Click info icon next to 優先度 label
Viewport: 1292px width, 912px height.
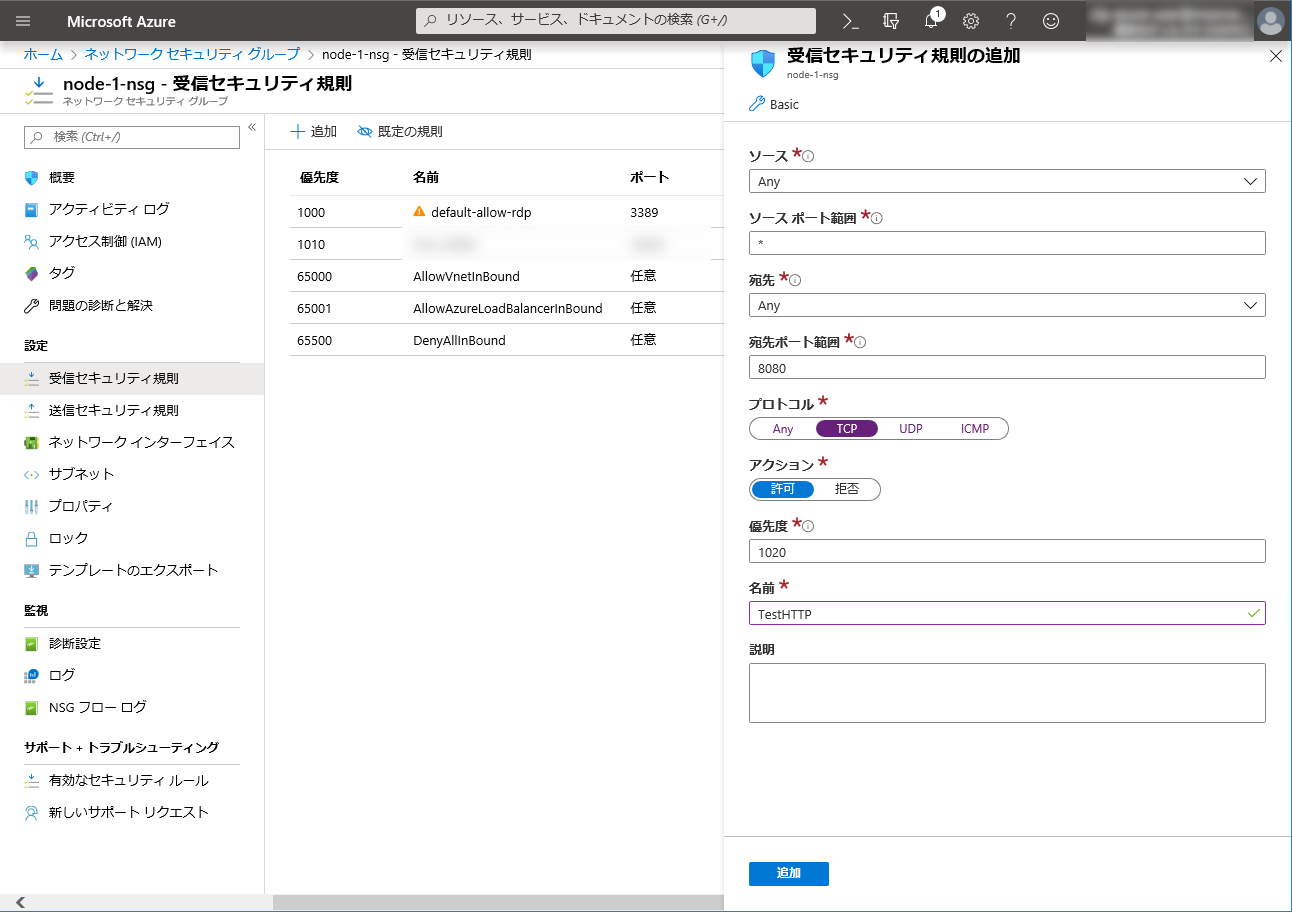[x=808, y=526]
